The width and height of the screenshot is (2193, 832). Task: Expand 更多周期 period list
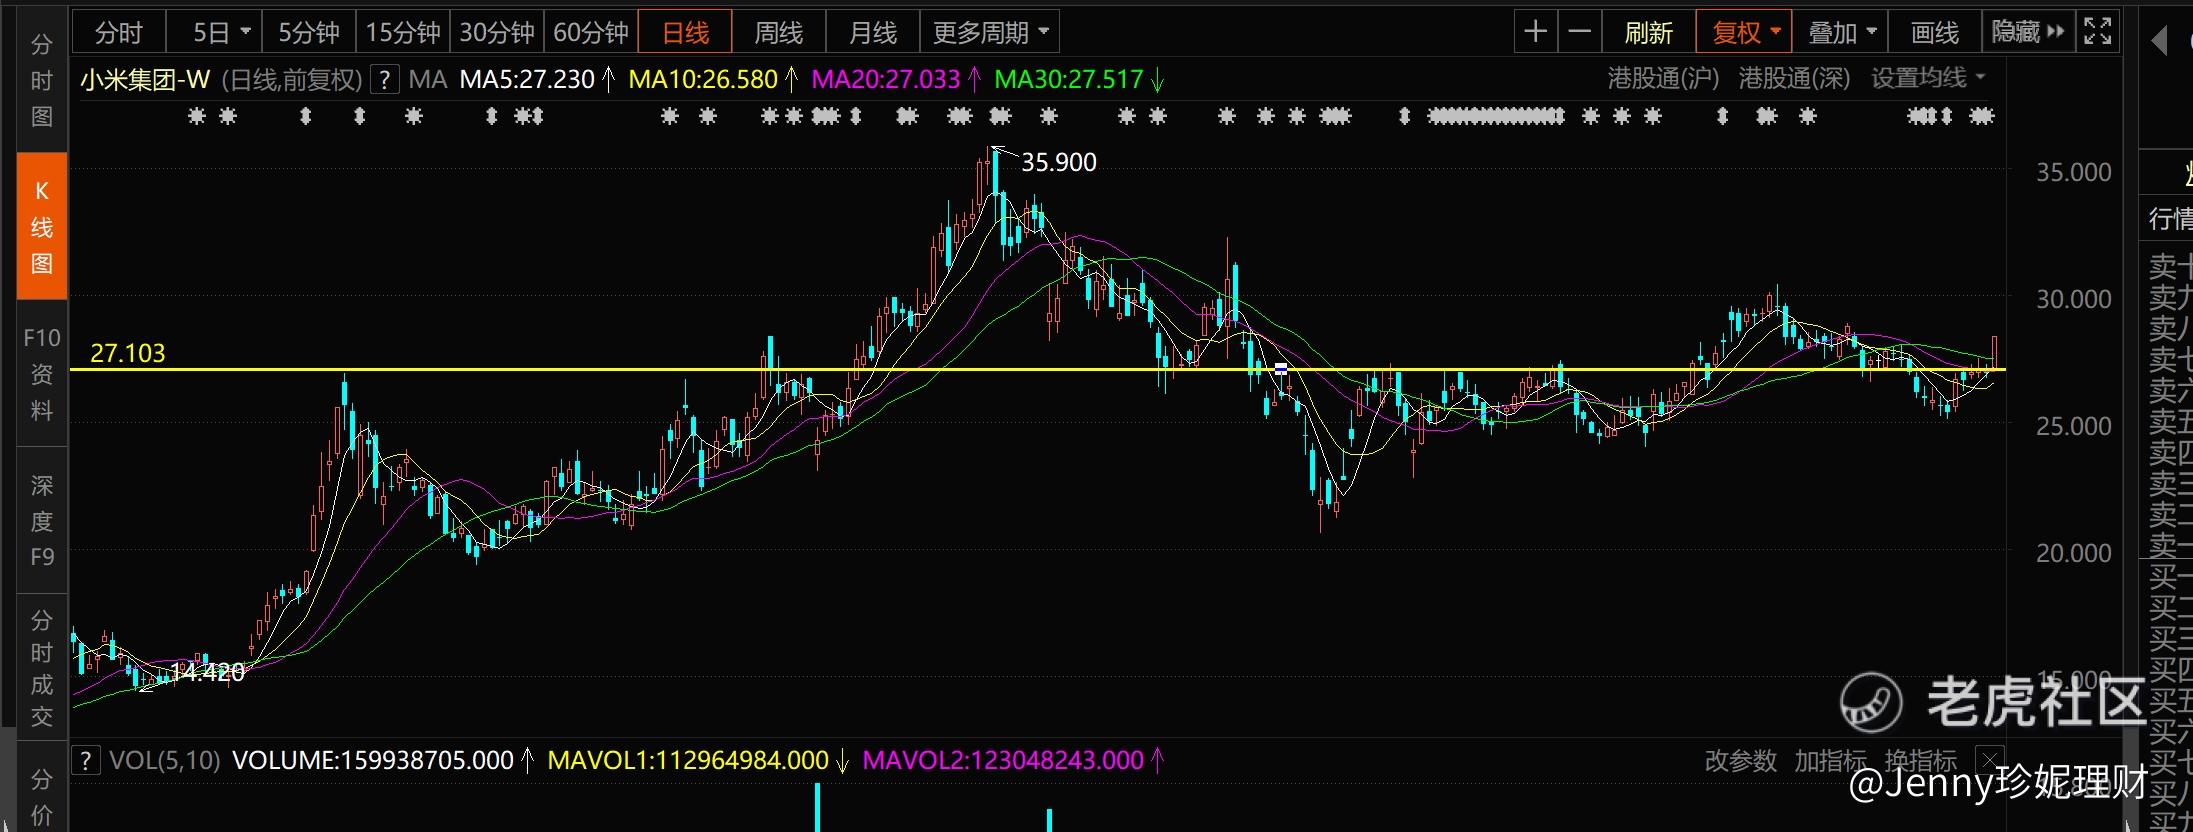coord(990,32)
